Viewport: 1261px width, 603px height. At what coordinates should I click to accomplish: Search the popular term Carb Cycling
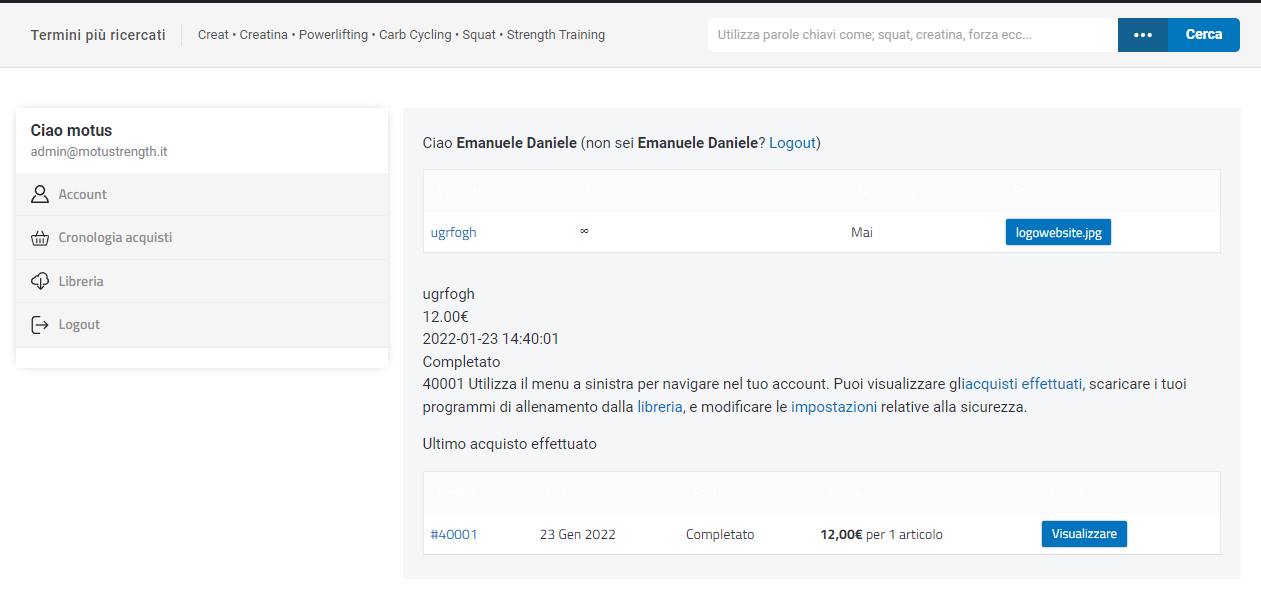(x=415, y=35)
